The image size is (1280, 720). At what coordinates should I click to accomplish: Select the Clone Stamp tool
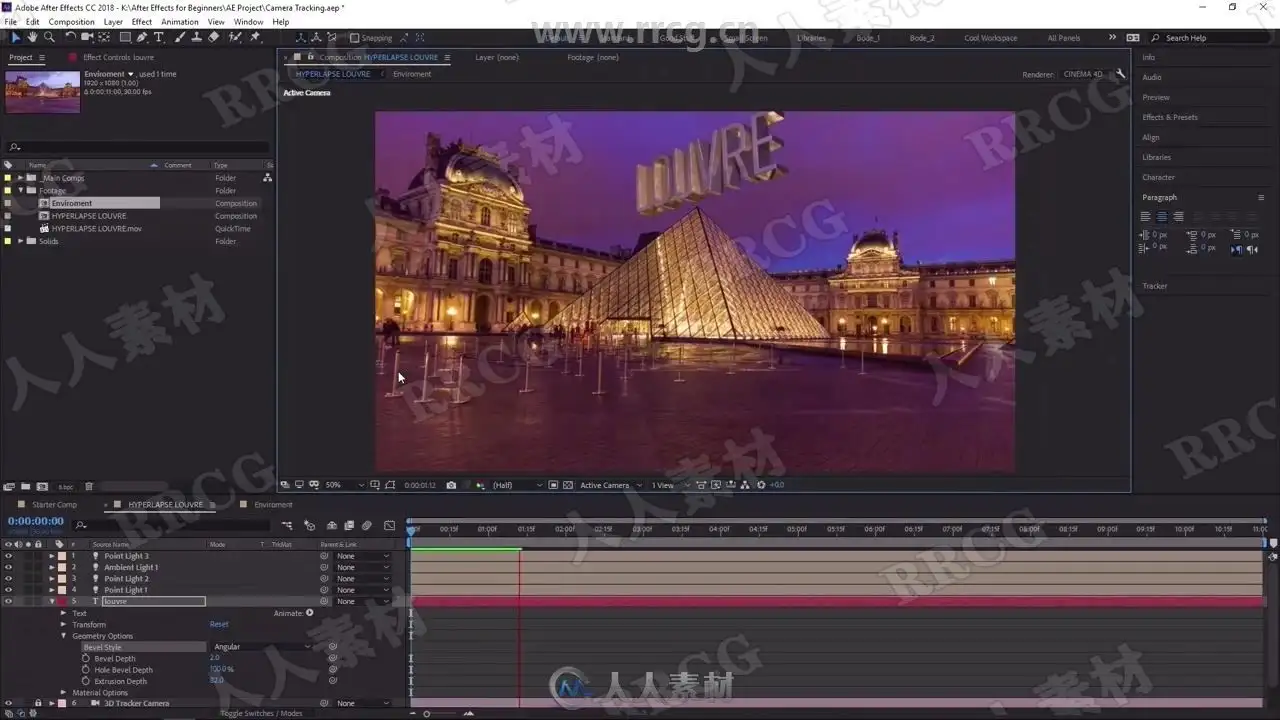197,37
